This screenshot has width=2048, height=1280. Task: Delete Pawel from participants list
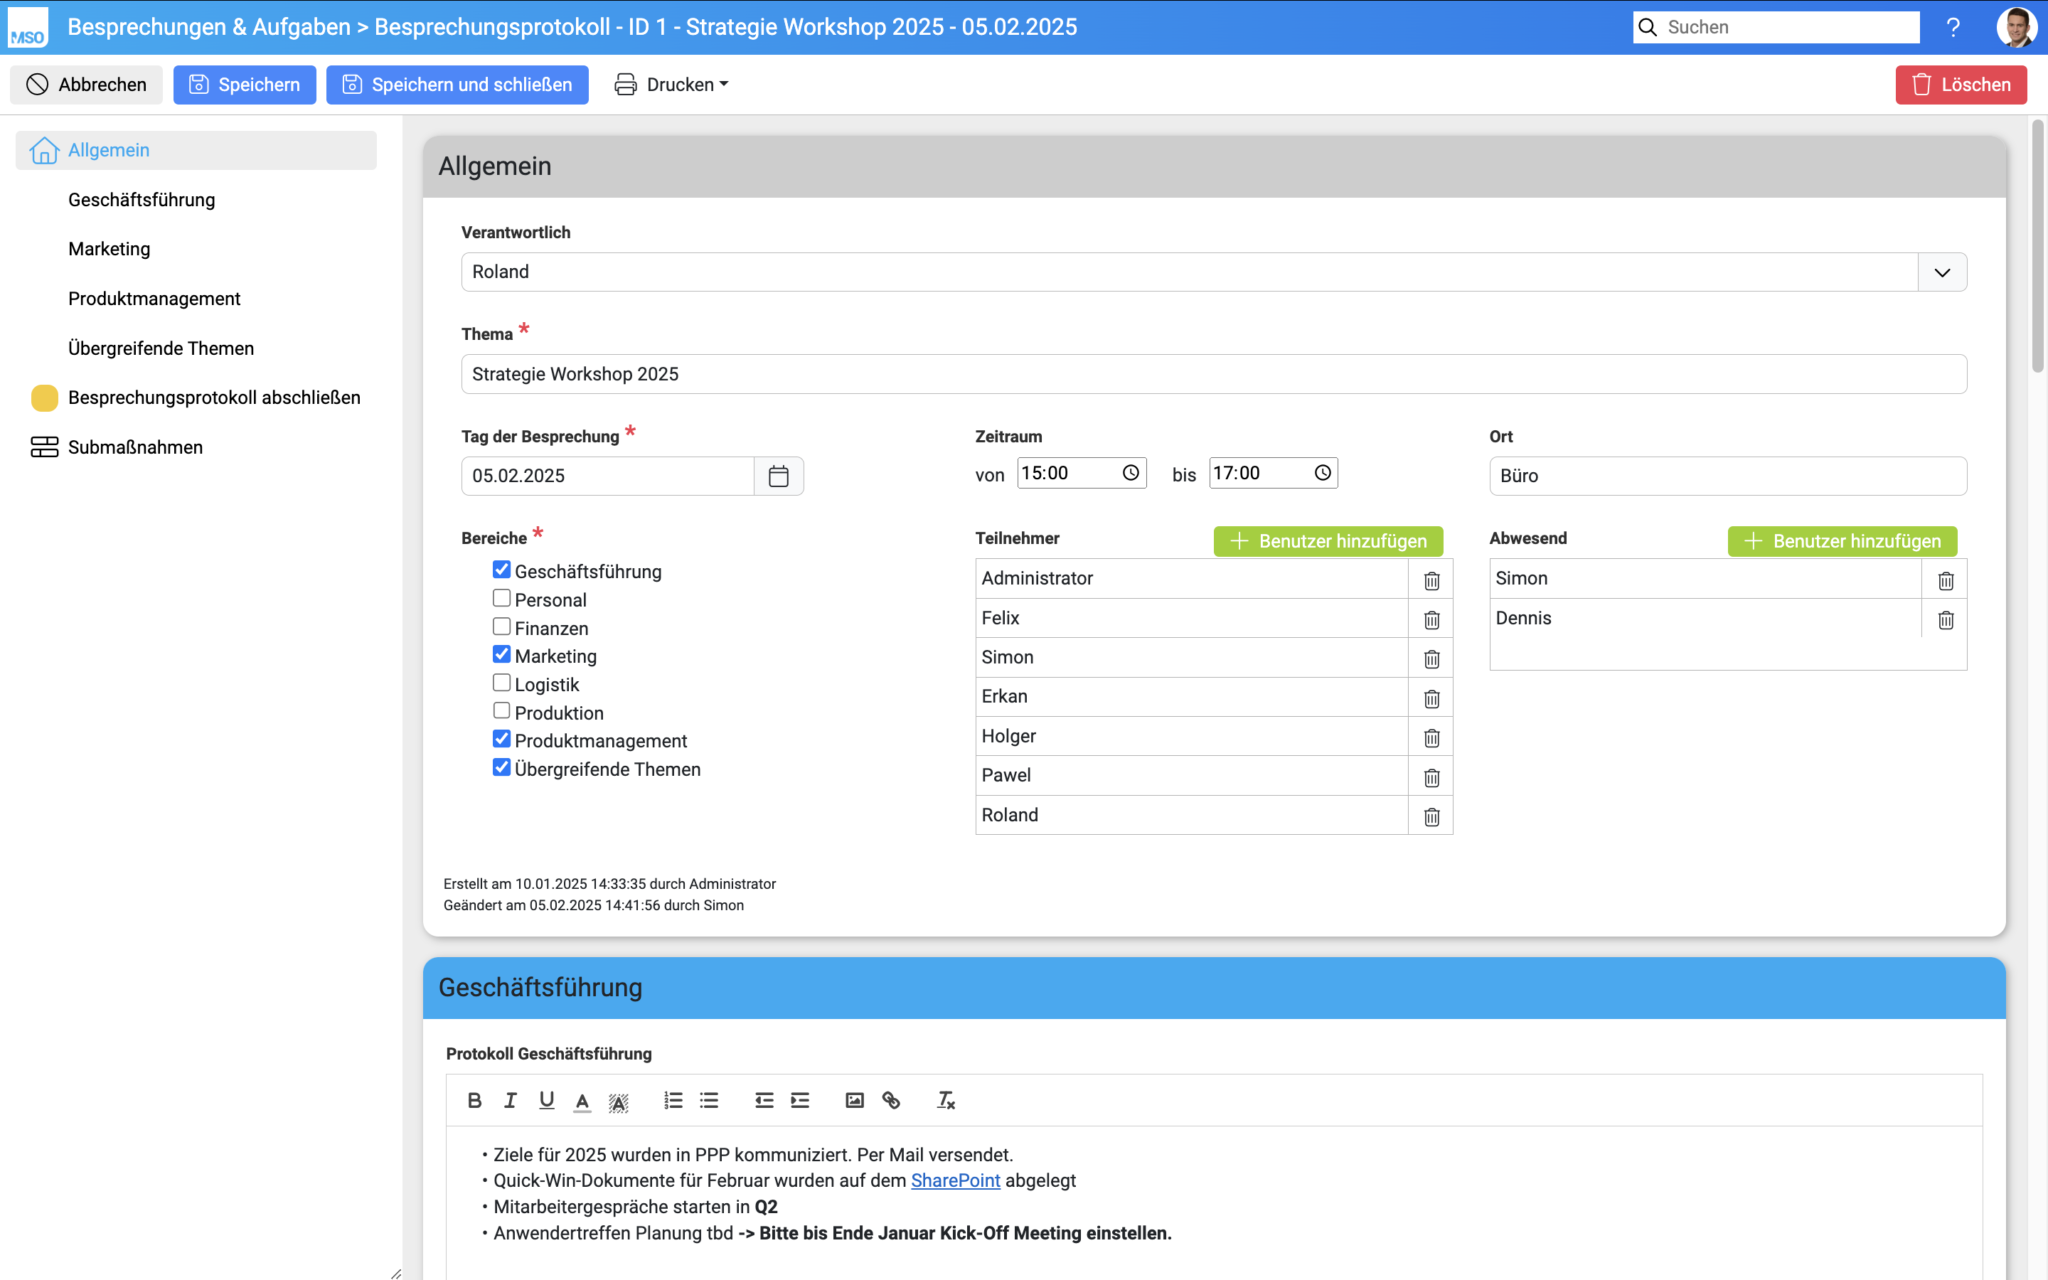1431,777
